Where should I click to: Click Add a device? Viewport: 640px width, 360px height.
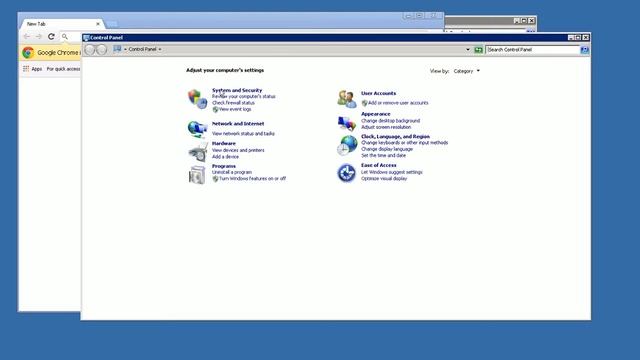225,157
